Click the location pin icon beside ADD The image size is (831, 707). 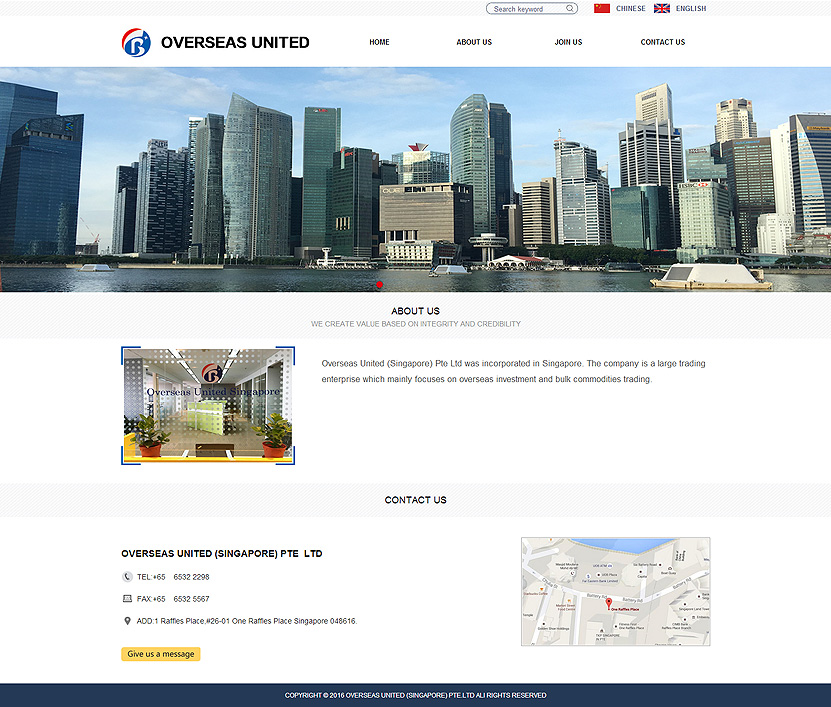pos(127,621)
